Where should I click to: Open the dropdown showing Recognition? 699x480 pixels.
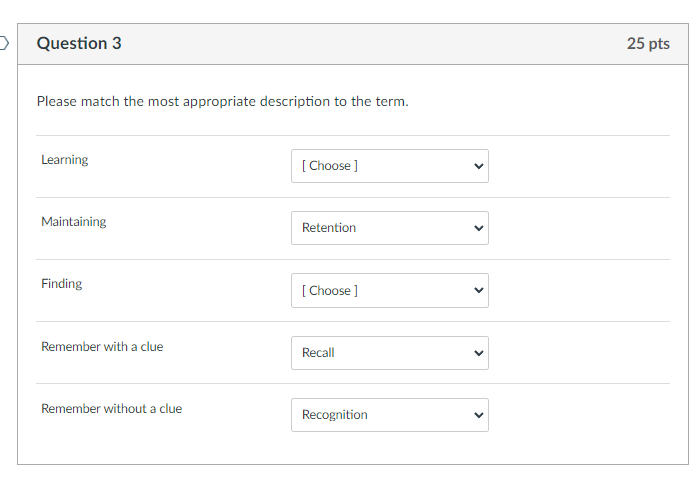(x=389, y=415)
